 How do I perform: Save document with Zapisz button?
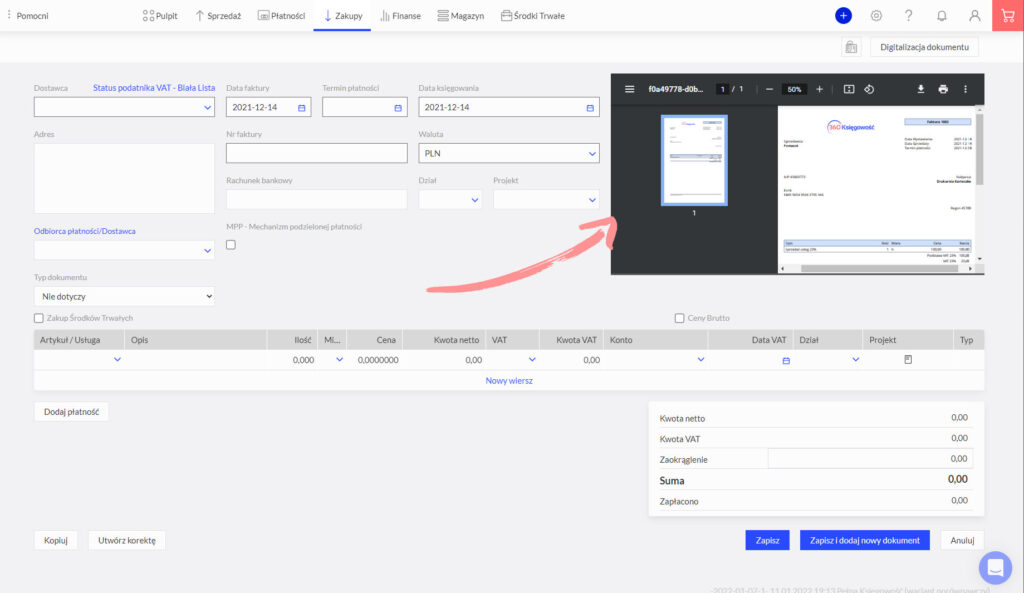(x=767, y=541)
